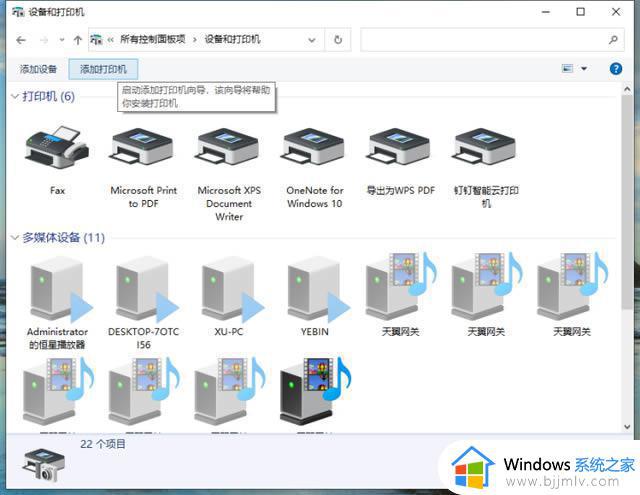Open address bar history dropdown
This screenshot has height=495, width=640.
[x=312, y=40]
